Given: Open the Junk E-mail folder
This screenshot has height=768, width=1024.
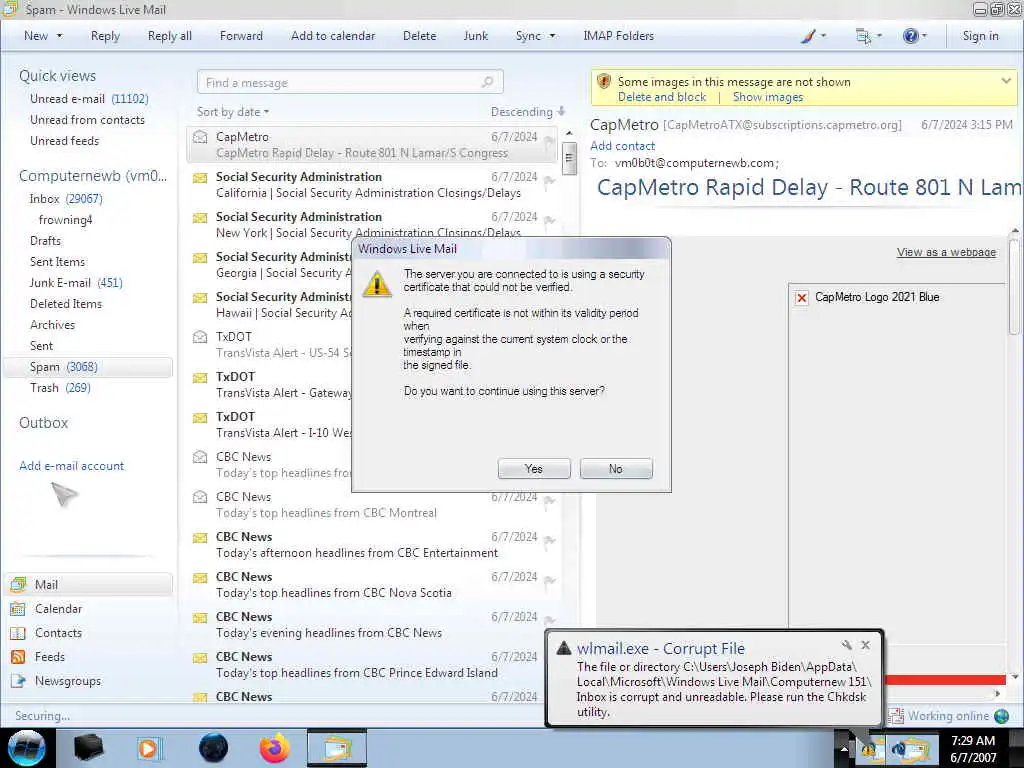Looking at the screenshot, I should pos(76,283).
